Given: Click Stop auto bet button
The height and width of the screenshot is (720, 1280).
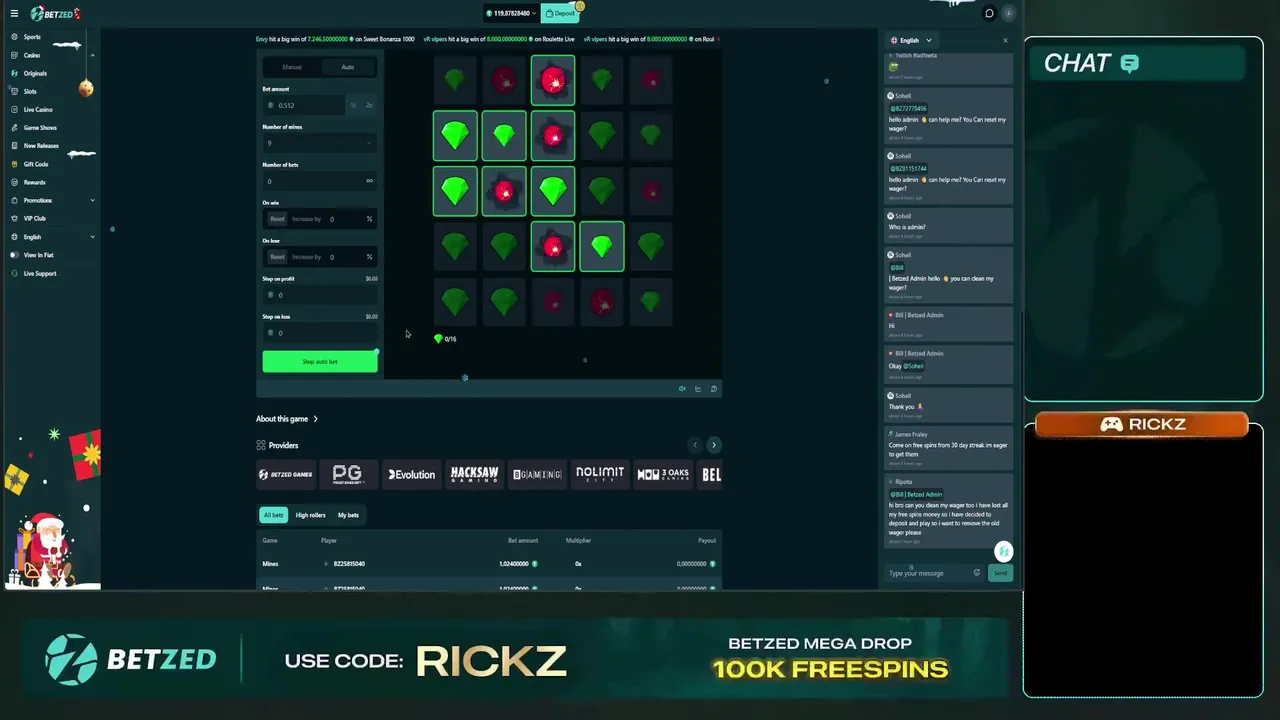Looking at the screenshot, I should click(320, 361).
